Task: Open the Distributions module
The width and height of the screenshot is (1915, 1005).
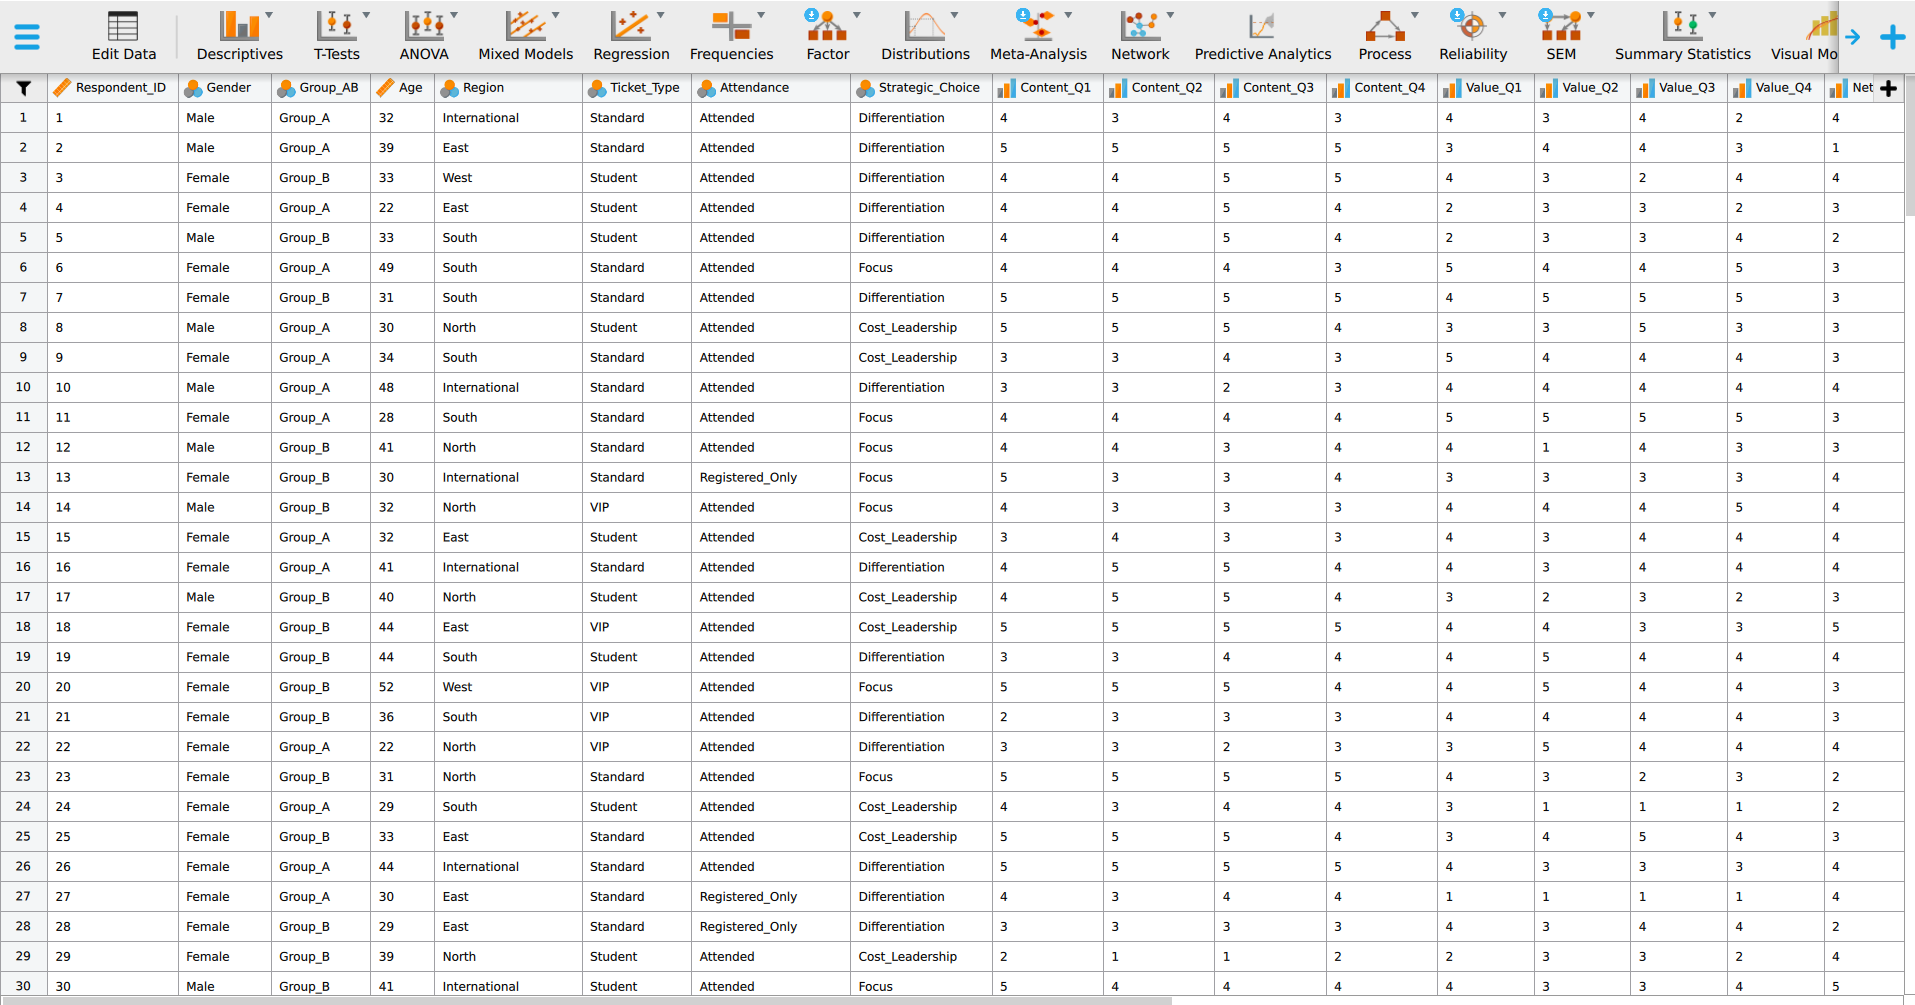Action: (x=925, y=37)
